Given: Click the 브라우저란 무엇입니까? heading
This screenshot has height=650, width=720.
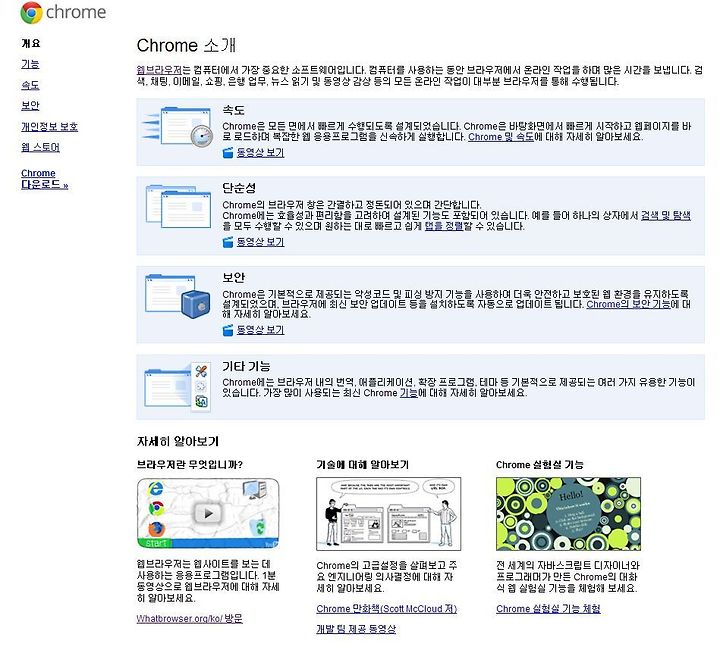Looking at the screenshot, I should tap(190, 465).
